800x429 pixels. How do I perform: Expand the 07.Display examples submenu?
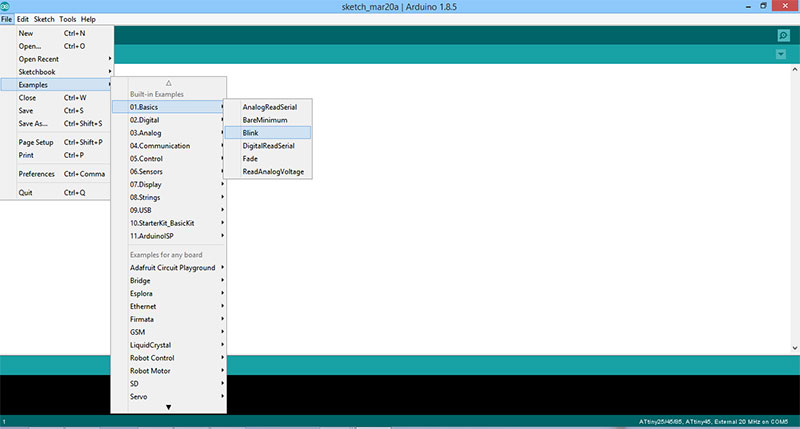pos(169,184)
